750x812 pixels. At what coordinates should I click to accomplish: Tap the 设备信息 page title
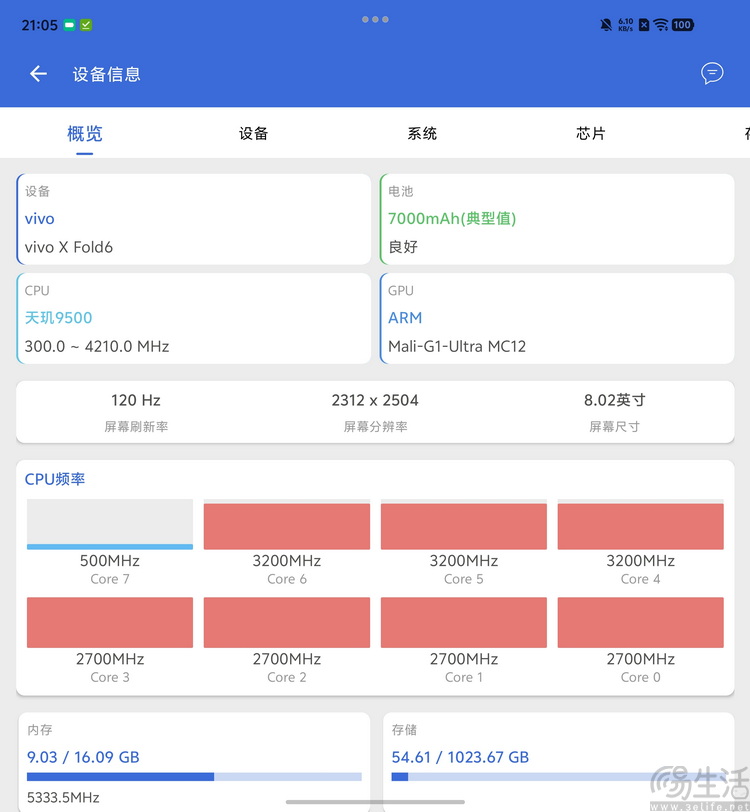point(107,74)
